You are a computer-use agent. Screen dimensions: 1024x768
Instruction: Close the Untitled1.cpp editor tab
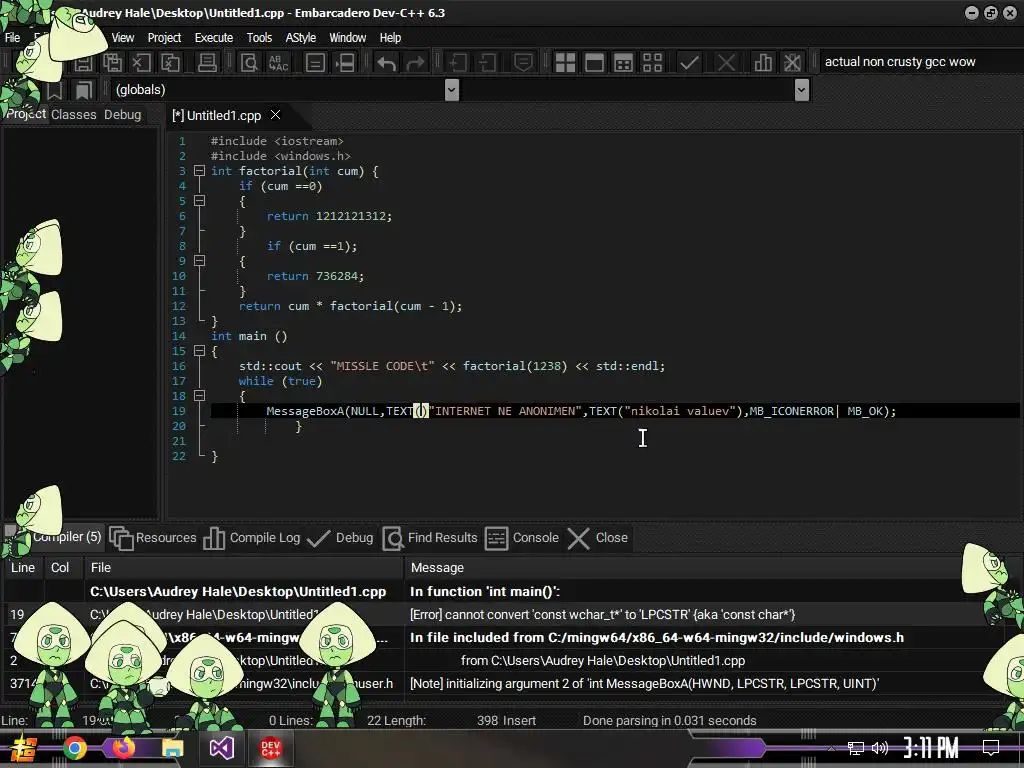276,115
